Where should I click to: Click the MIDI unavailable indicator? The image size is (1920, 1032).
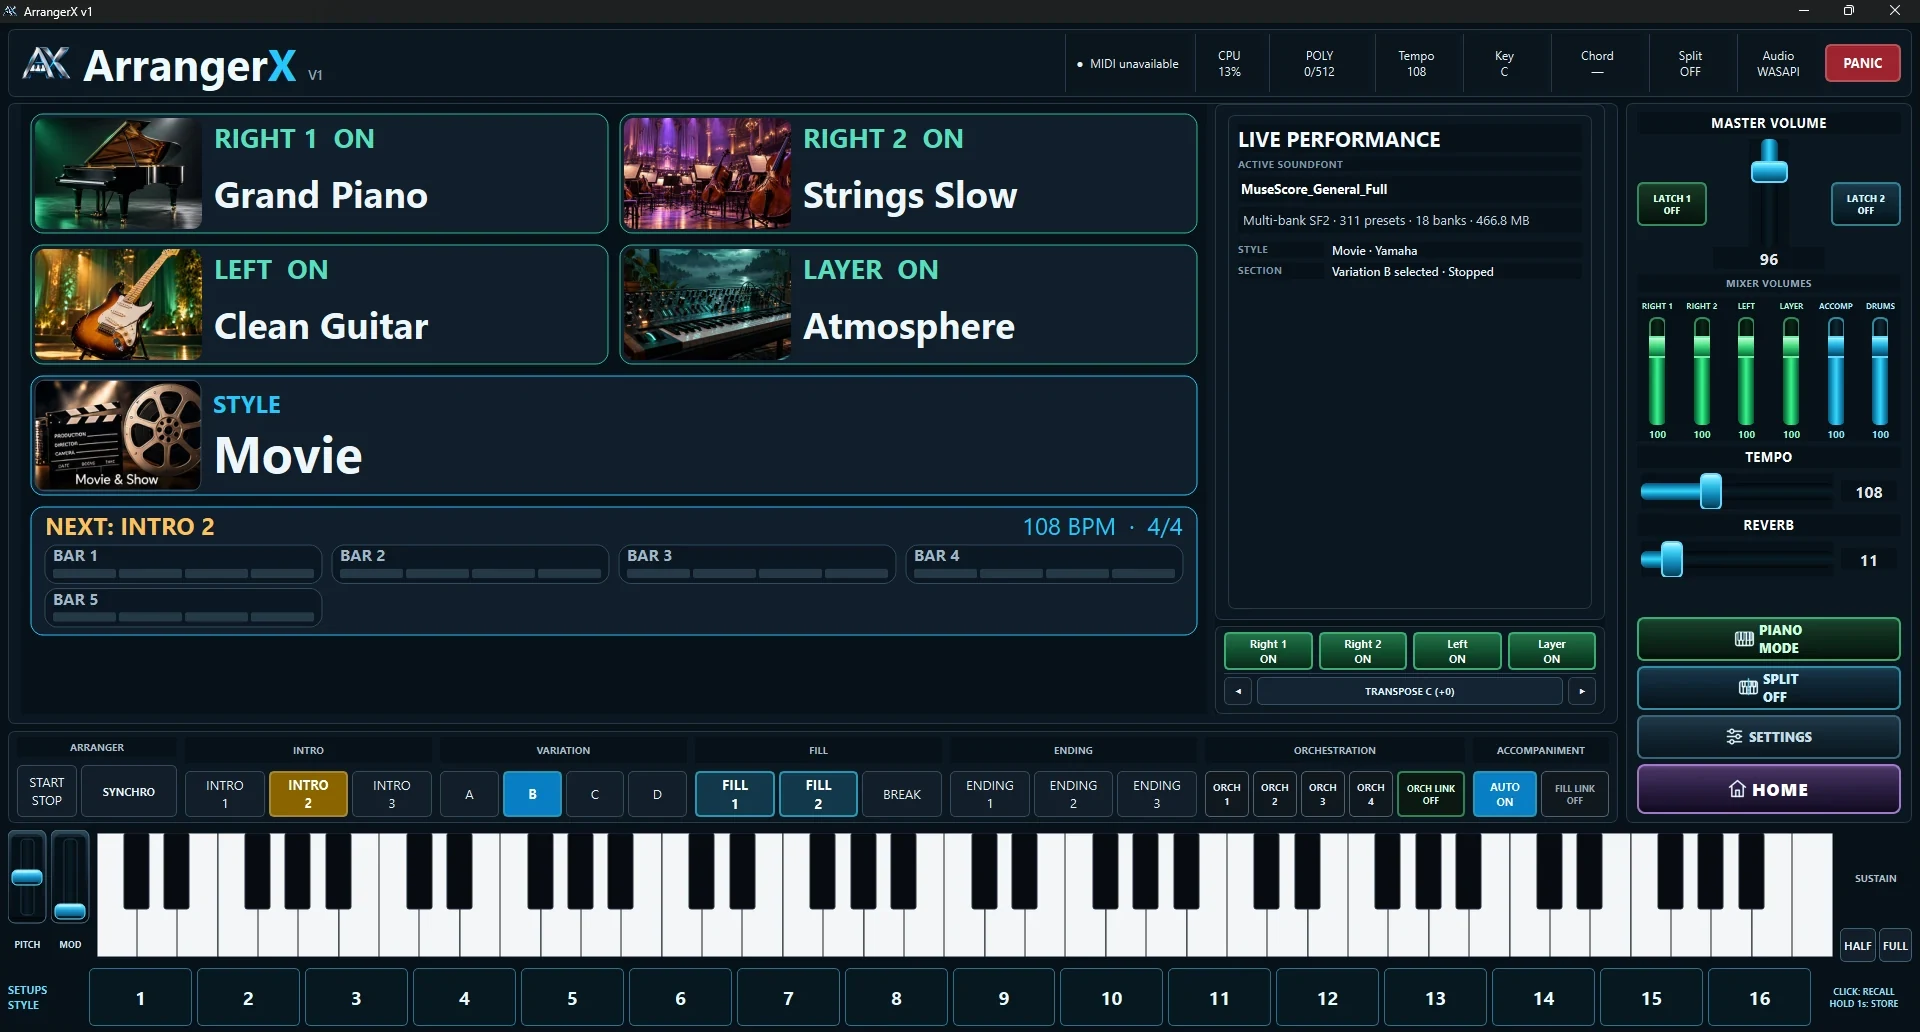pyautogui.click(x=1127, y=63)
